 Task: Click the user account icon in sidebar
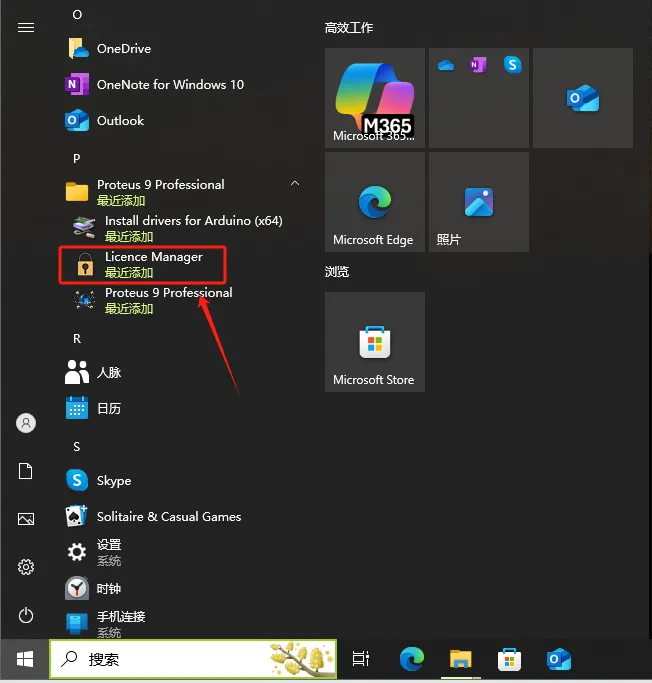click(26, 423)
